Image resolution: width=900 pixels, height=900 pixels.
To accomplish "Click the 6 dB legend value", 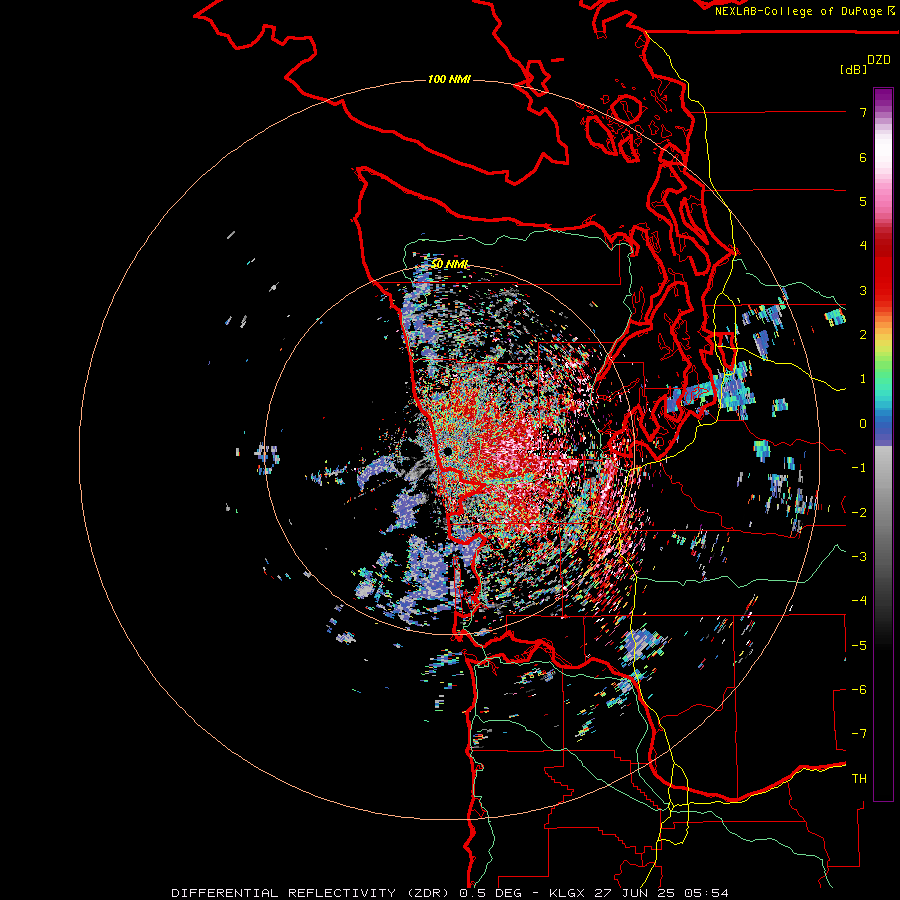I will (x=863, y=157).
